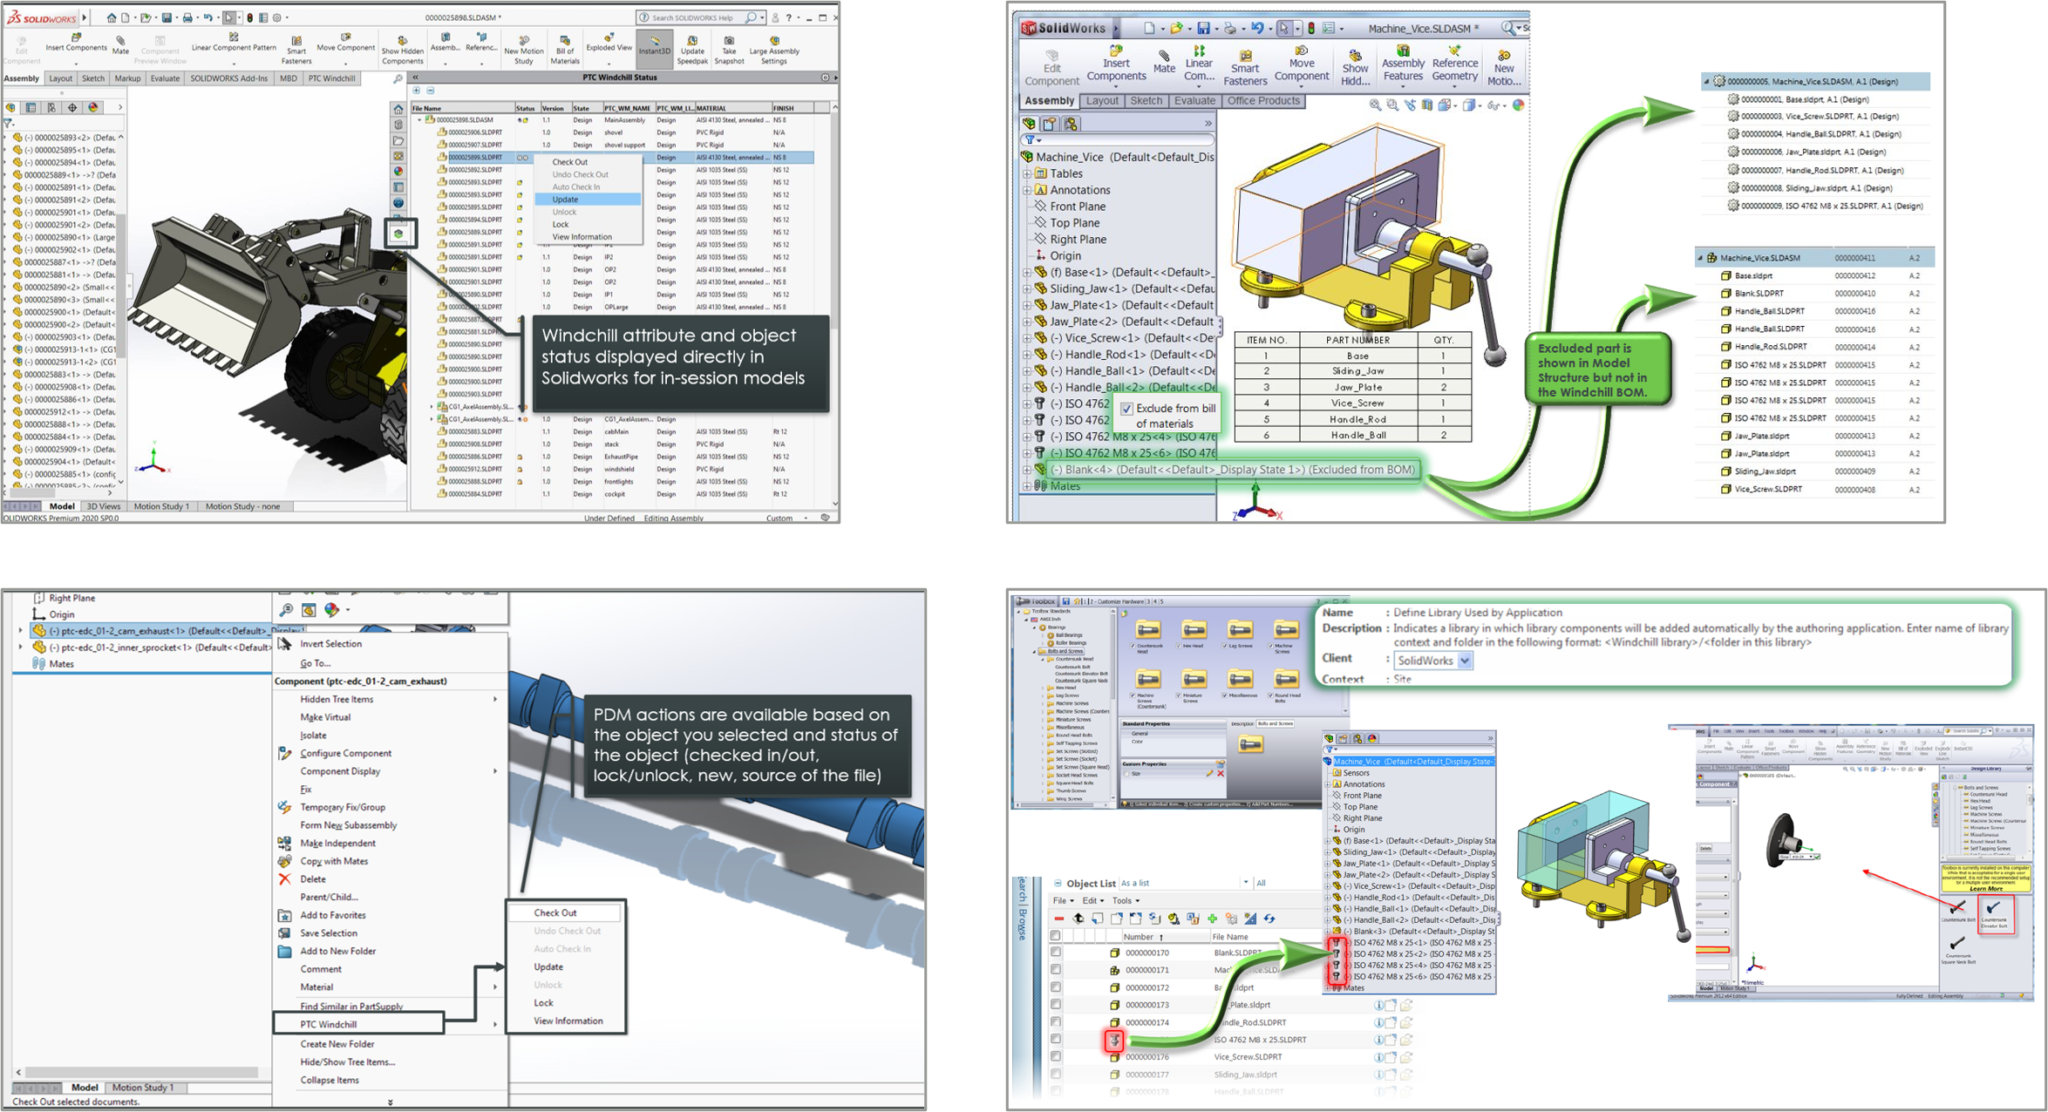Click the green Windchill task pane icon

pos(399,233)
